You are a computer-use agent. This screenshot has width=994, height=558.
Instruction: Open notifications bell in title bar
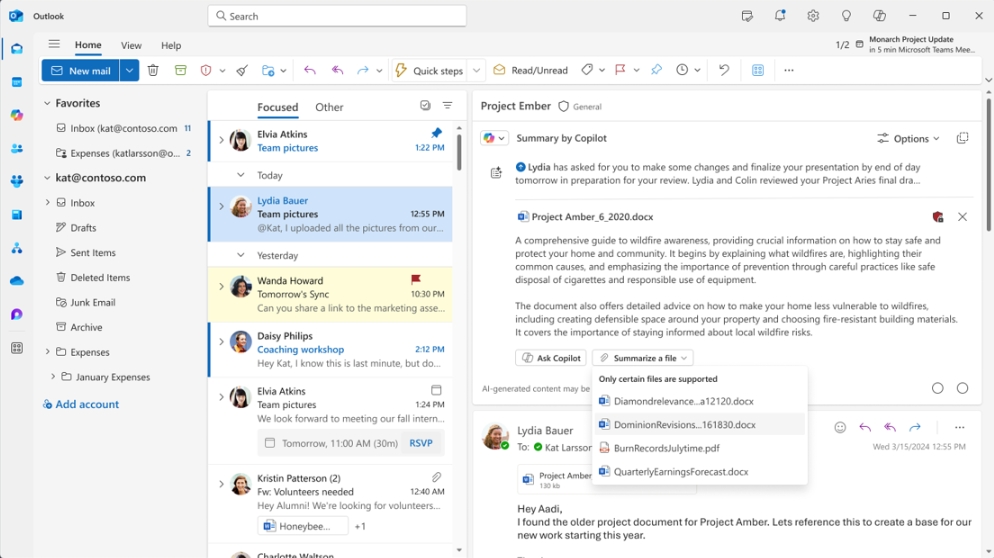pyautogui.click(x=780, y=16)
